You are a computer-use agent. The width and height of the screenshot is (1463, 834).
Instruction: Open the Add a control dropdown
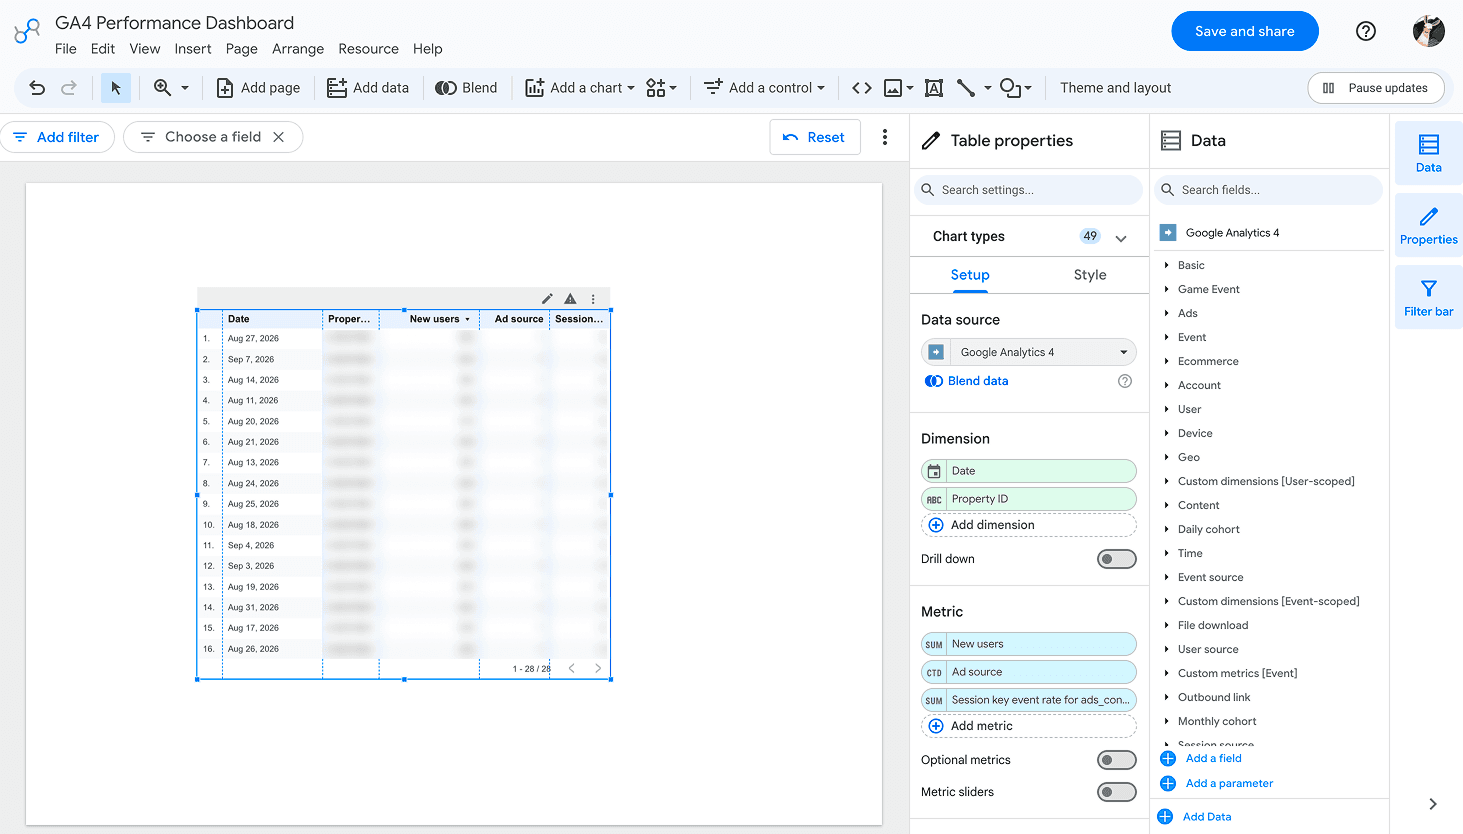pos(764,88)
